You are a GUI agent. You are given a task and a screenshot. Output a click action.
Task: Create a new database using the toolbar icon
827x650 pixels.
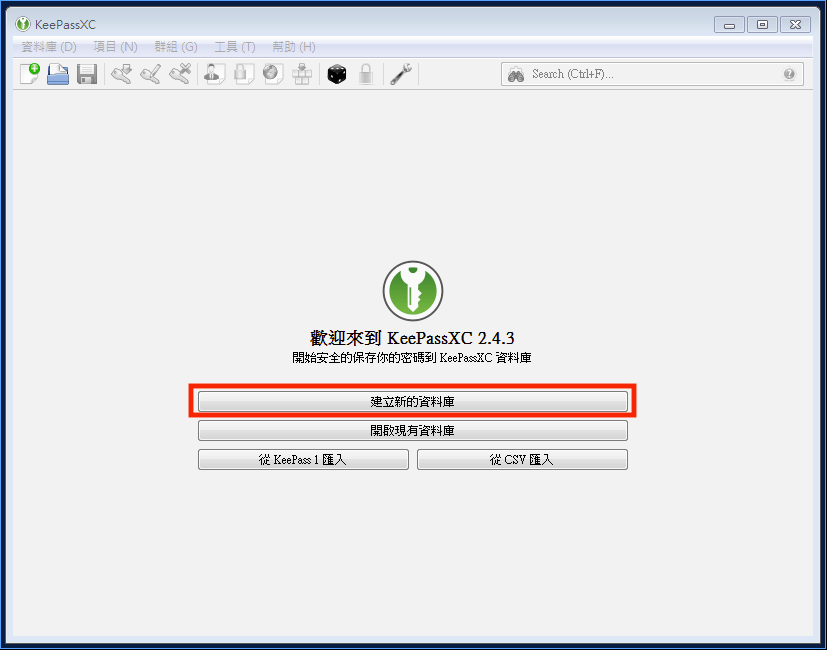tap(27, 73)
